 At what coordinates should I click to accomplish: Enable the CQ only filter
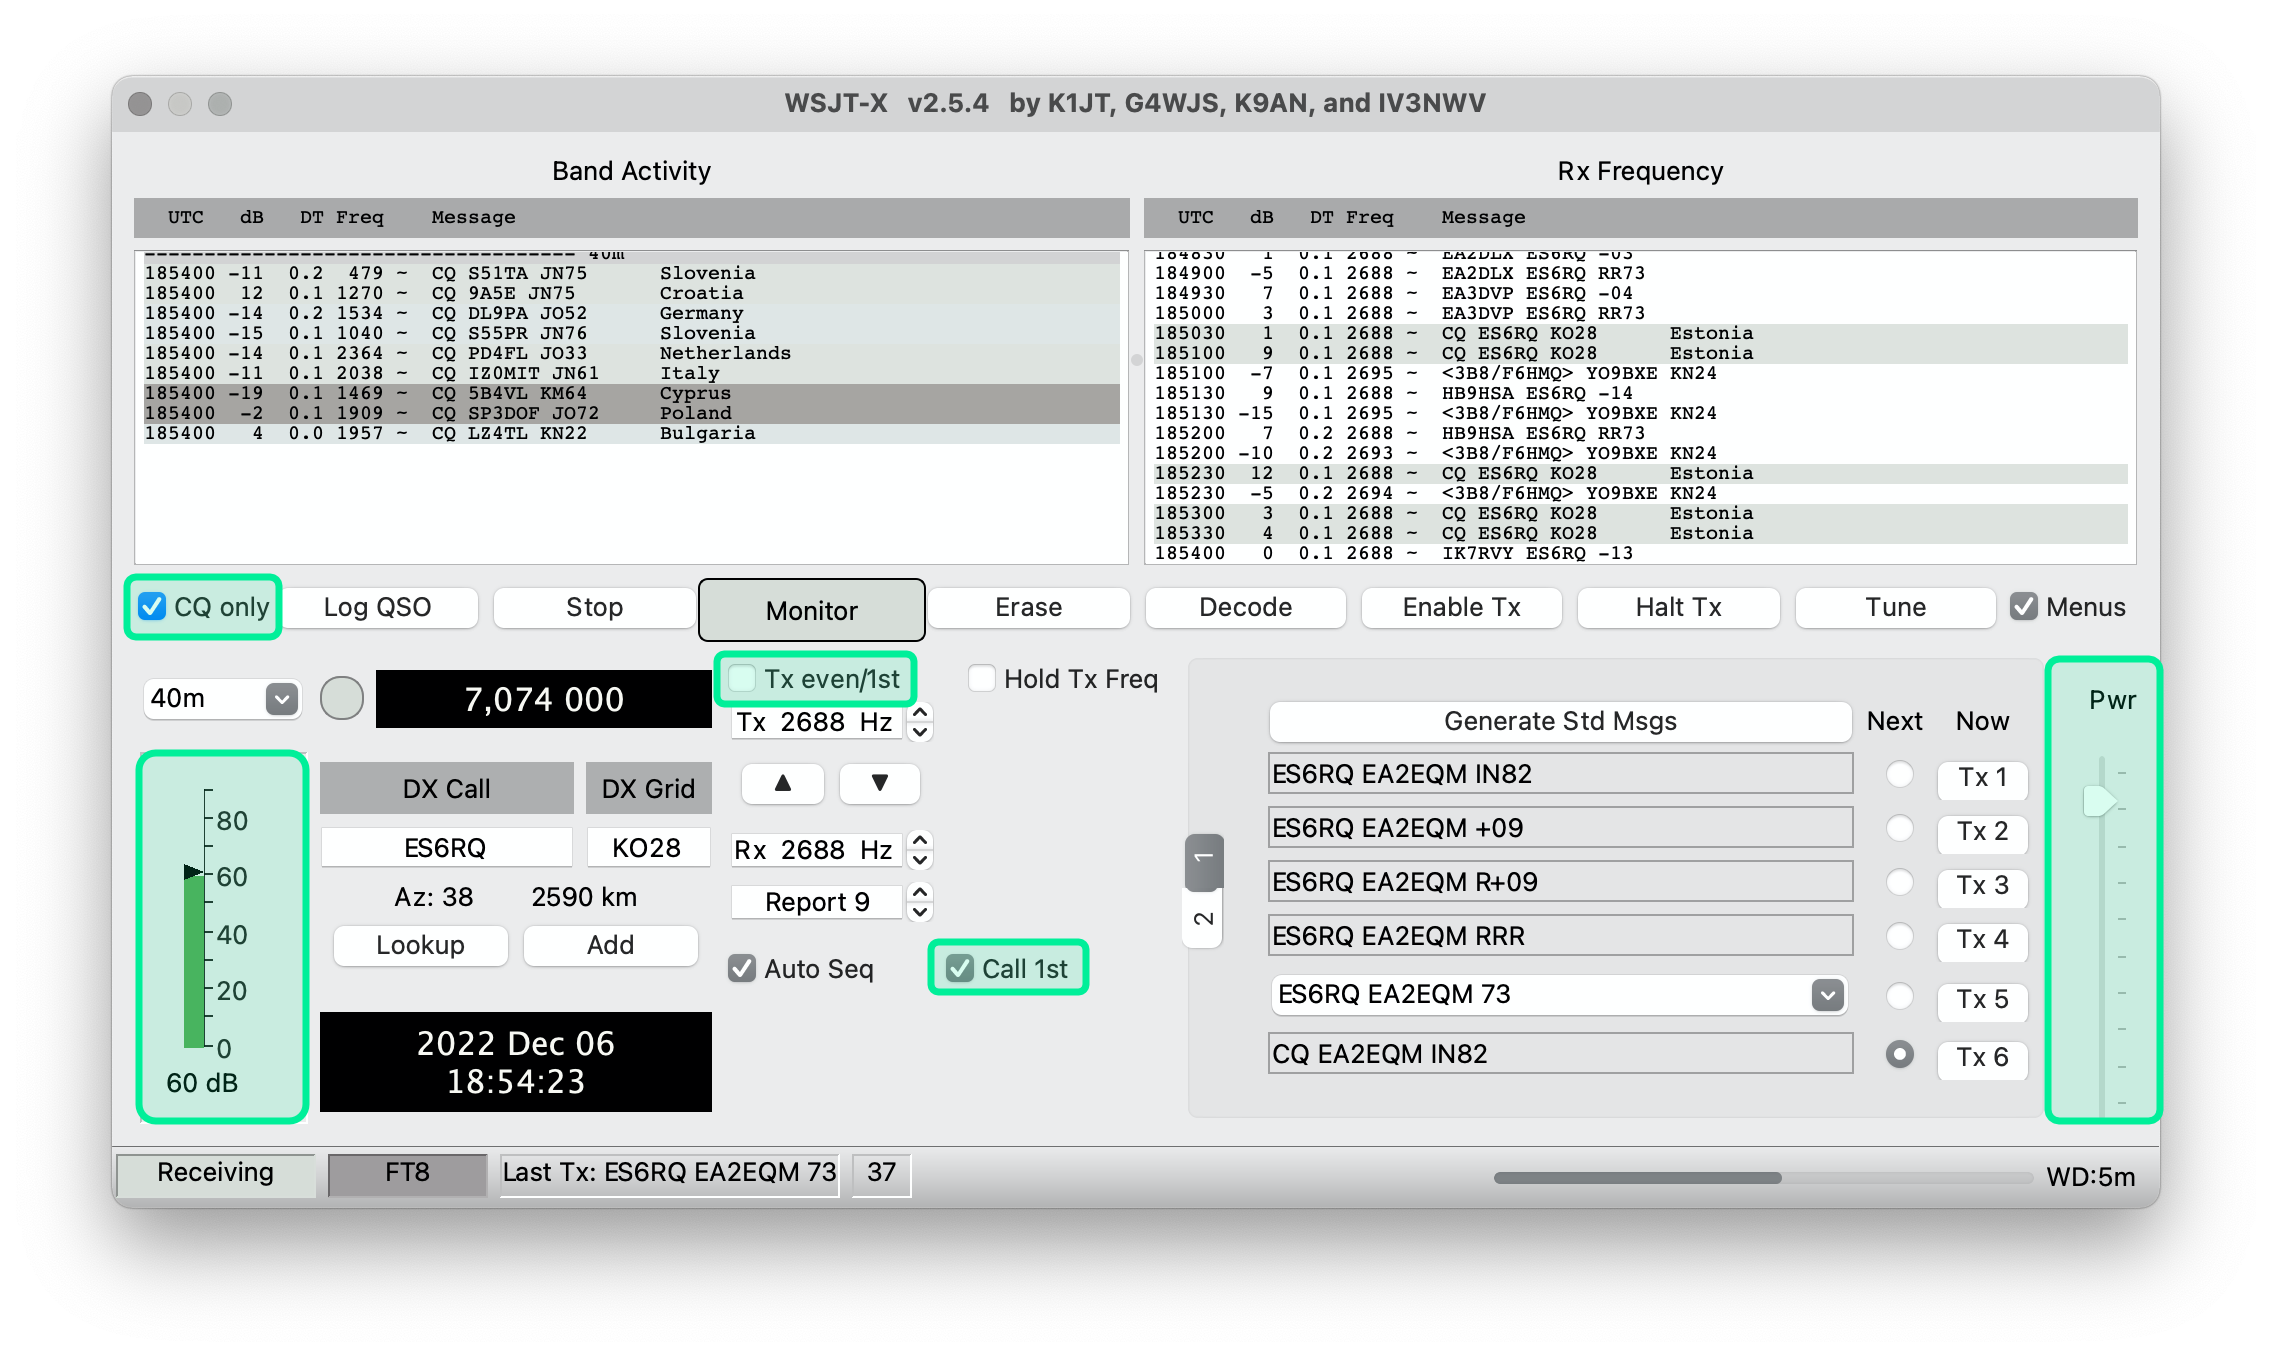point(151,605)
